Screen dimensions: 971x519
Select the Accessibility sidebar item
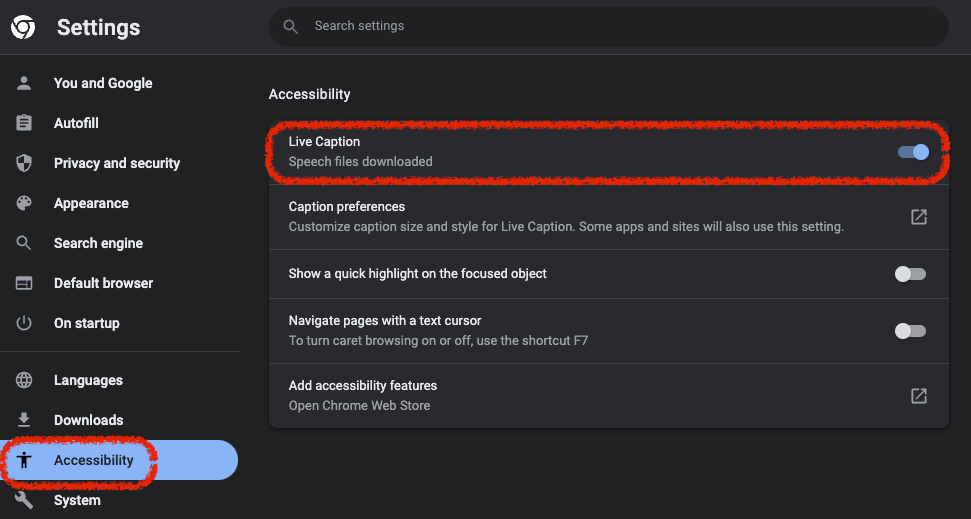93,460
